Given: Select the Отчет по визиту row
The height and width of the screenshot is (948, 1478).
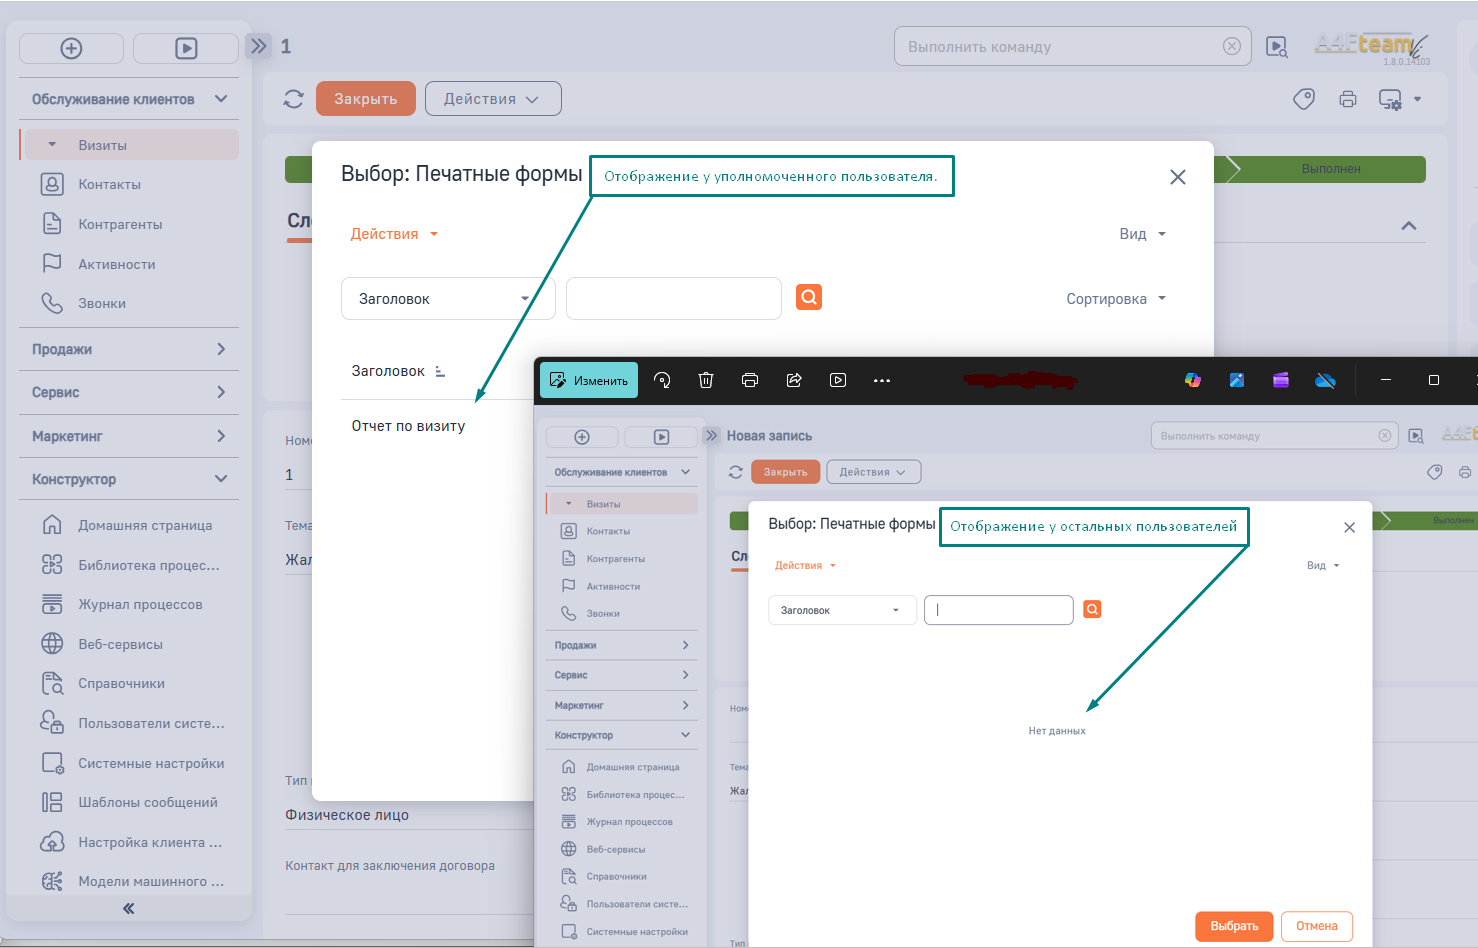Looking at the screenshot, I should 408,426.
